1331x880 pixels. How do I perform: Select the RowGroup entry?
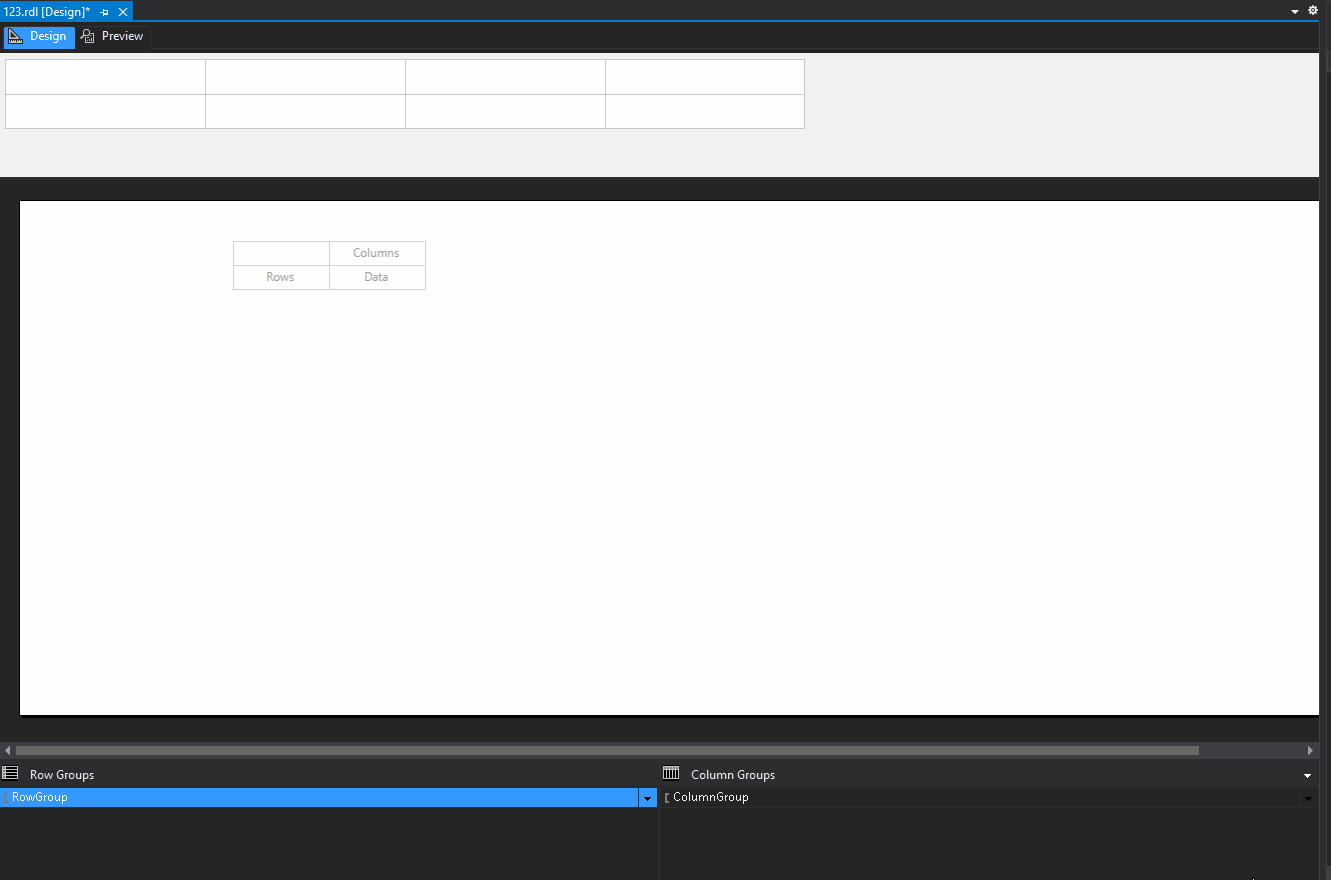coord(319,798)
